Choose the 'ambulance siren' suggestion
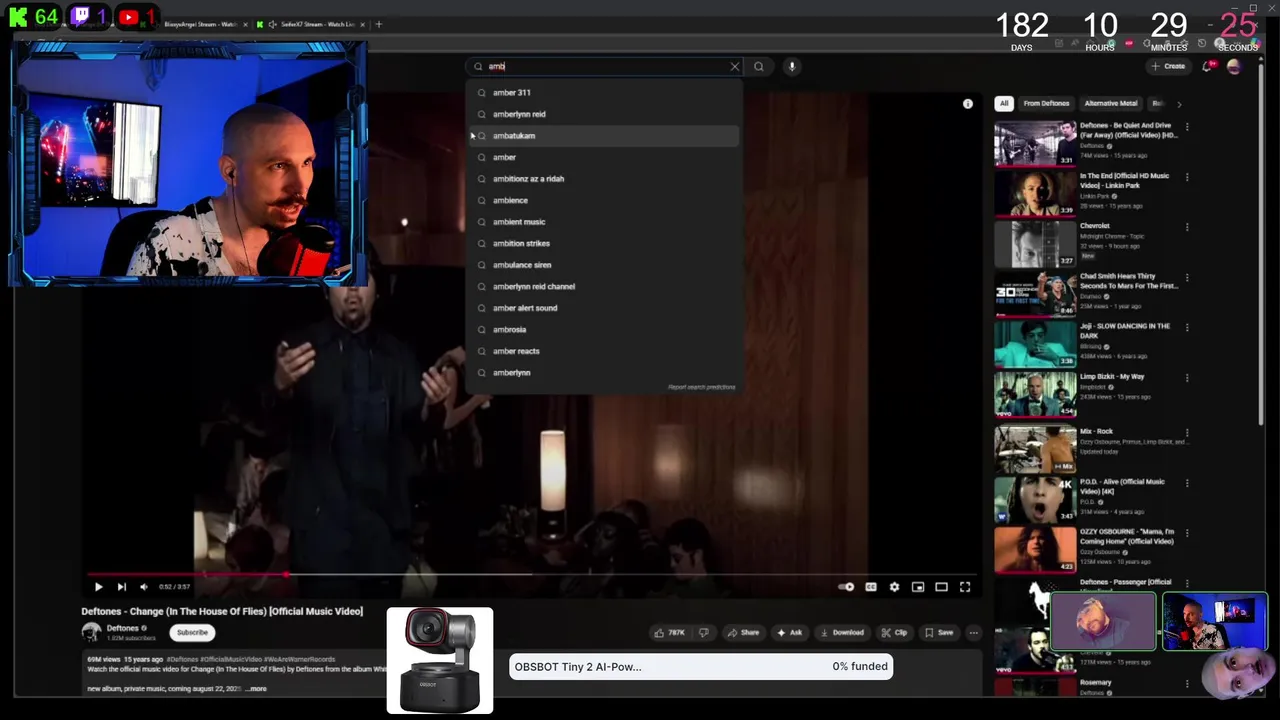The height and width of the screenshot is (720, 1280). tap(604, 265)
